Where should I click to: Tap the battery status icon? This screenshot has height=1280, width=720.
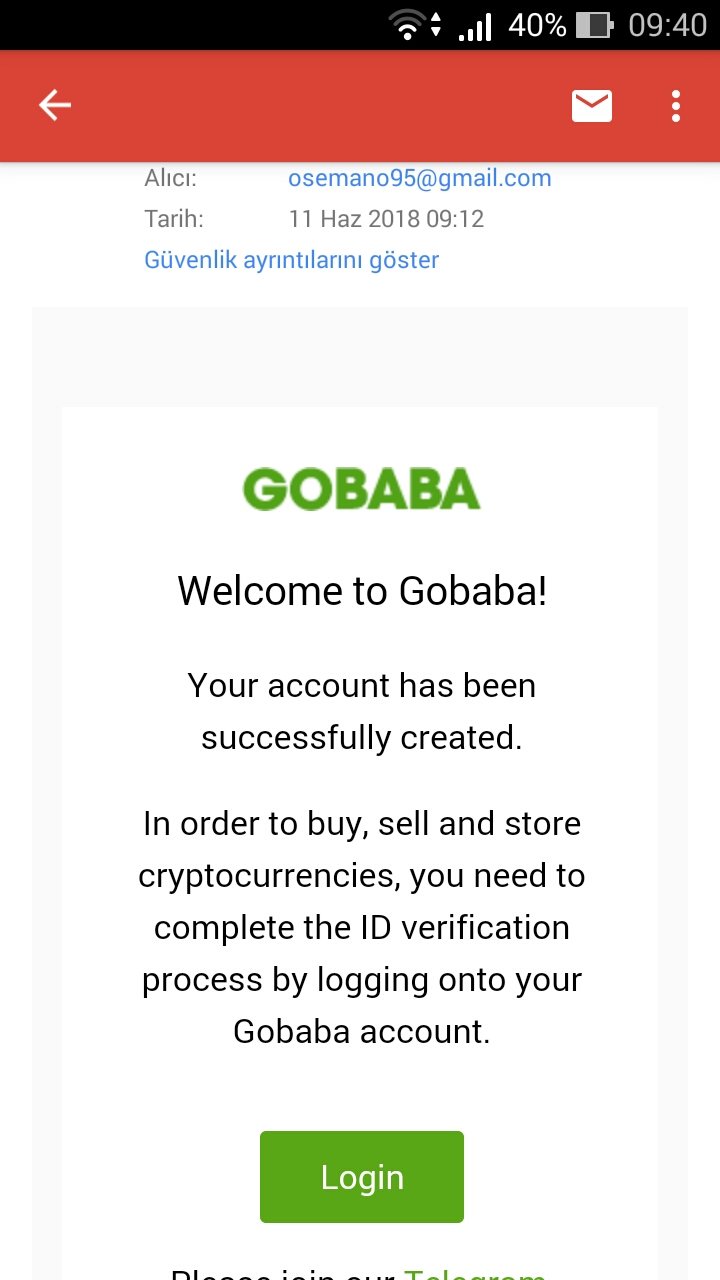(595, 25)
